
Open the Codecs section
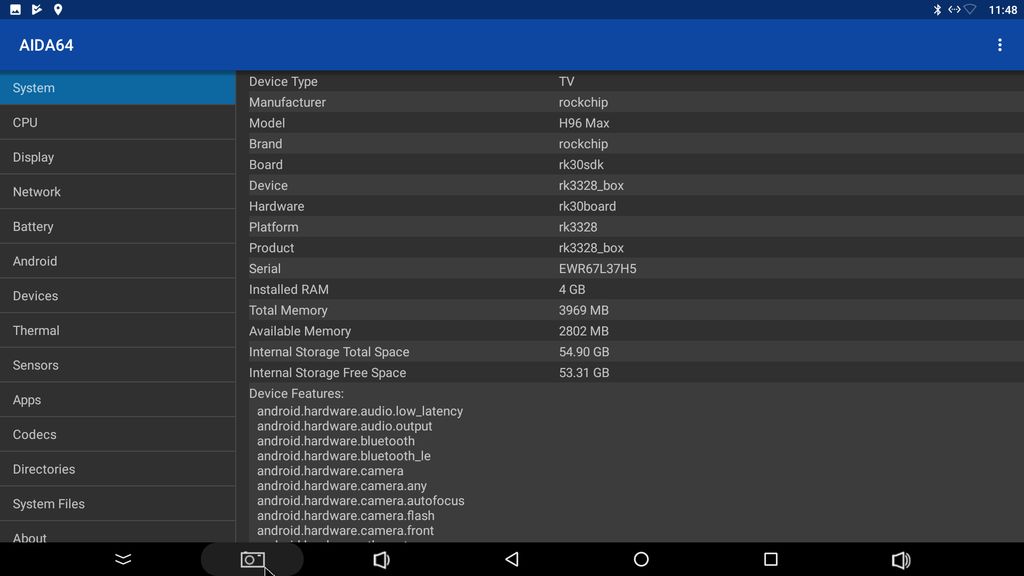pyautogui.click(x=118, y=434)
